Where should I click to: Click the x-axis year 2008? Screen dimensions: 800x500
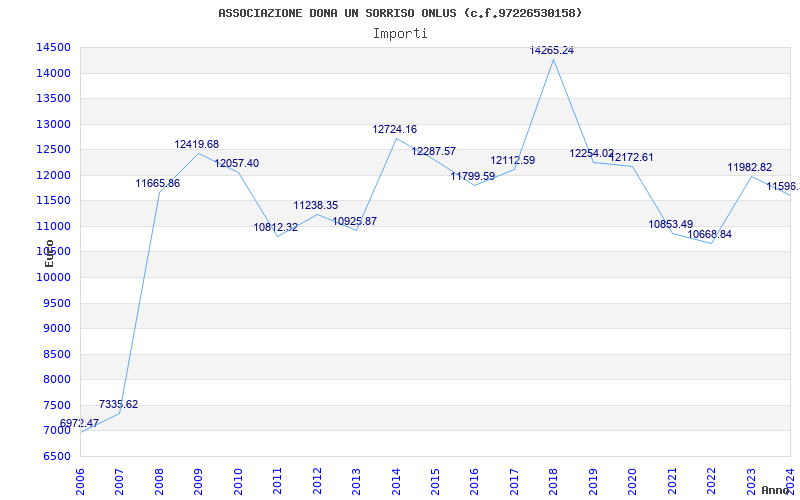coord(159,482)
